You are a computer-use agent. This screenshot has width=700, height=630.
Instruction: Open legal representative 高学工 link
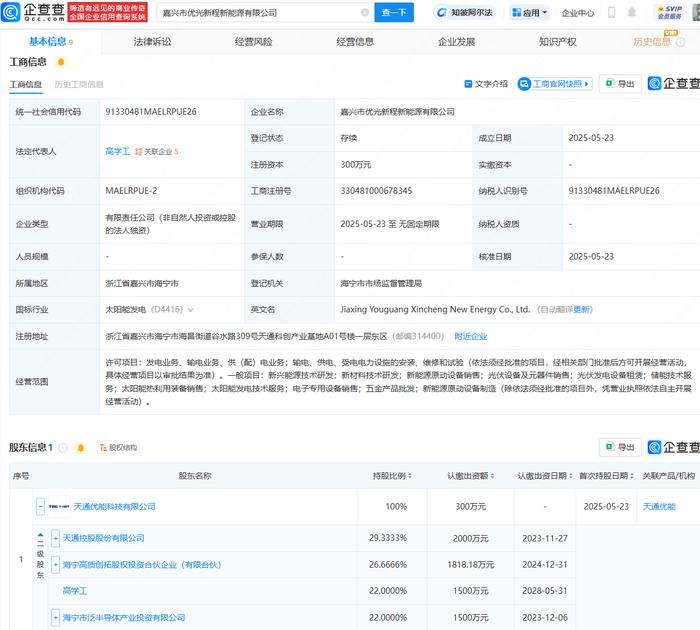[117, 152]
